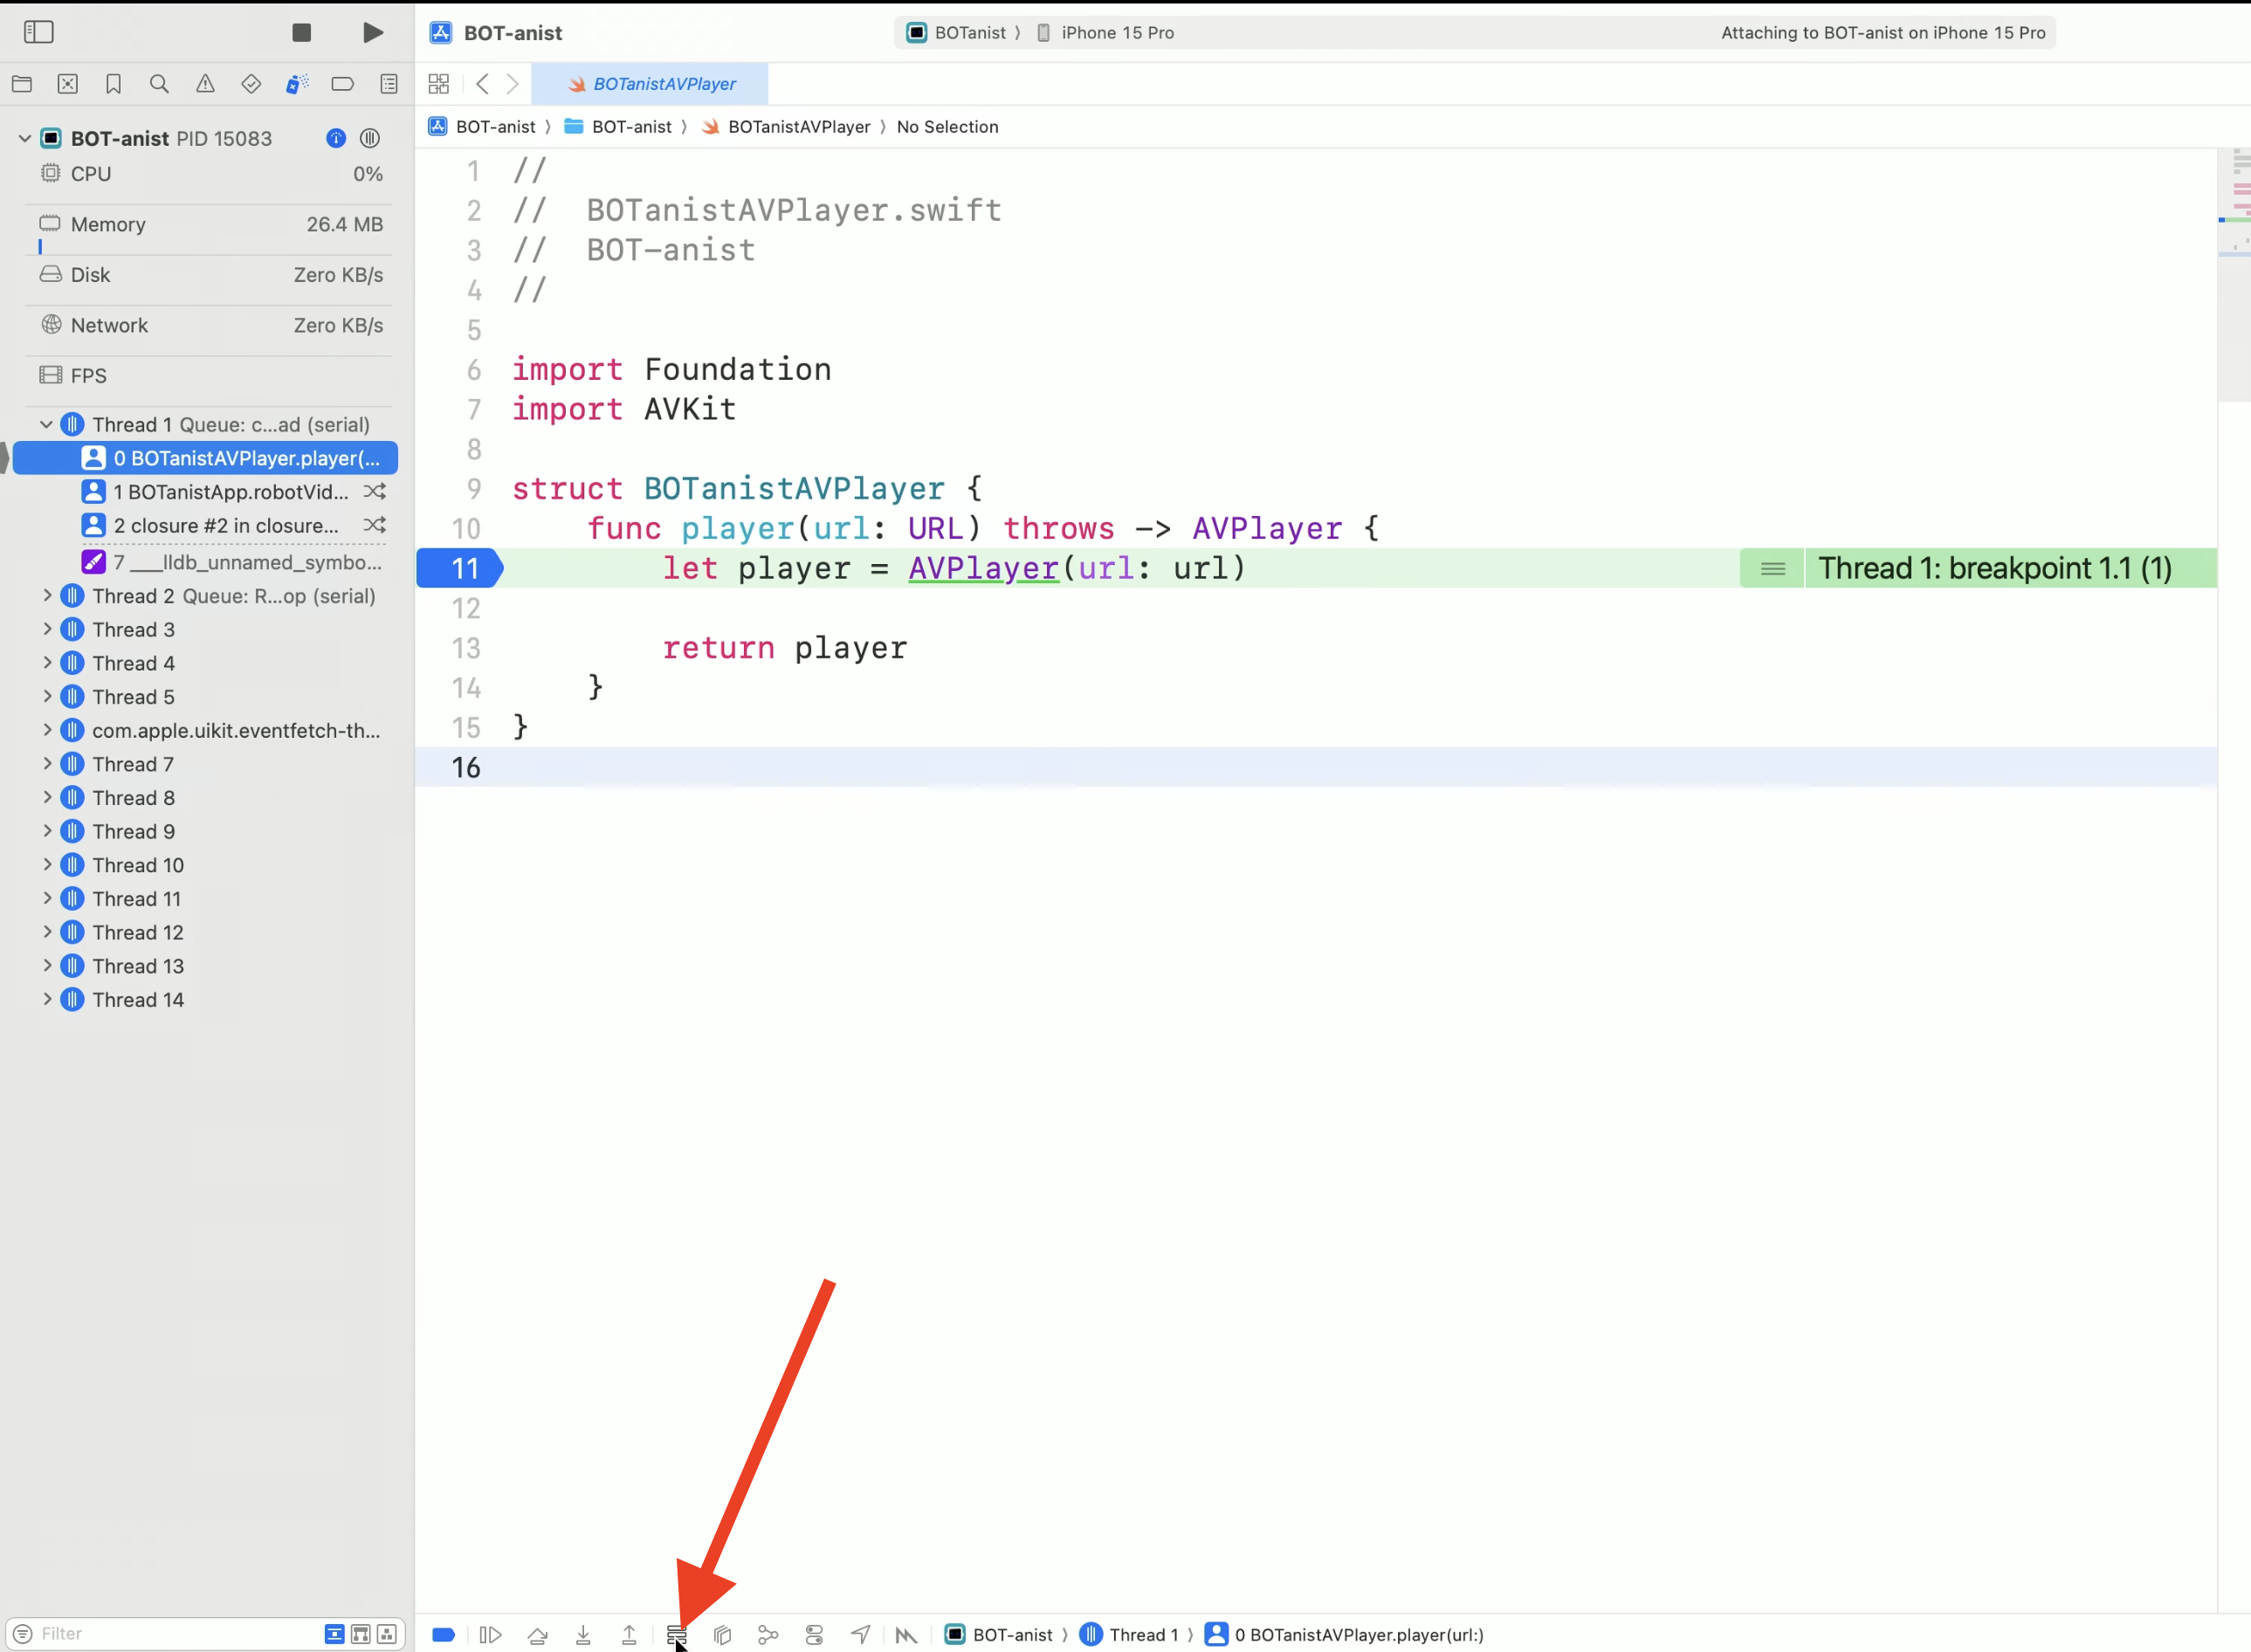Click the Simulate Location arrow icon

(x=860, y=1635)
